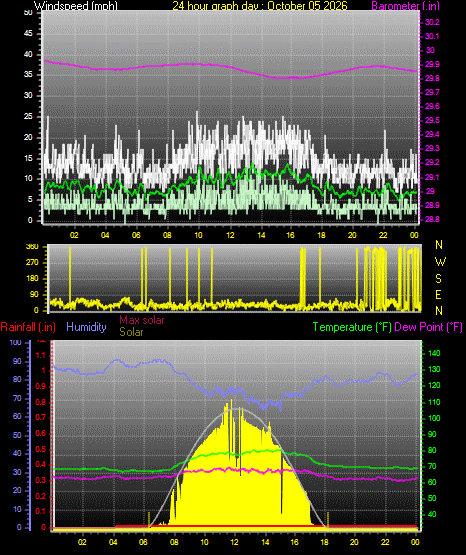Click '100' on the humidity axis
Viewport: 466px width, 555px height.
coord(16,343)
